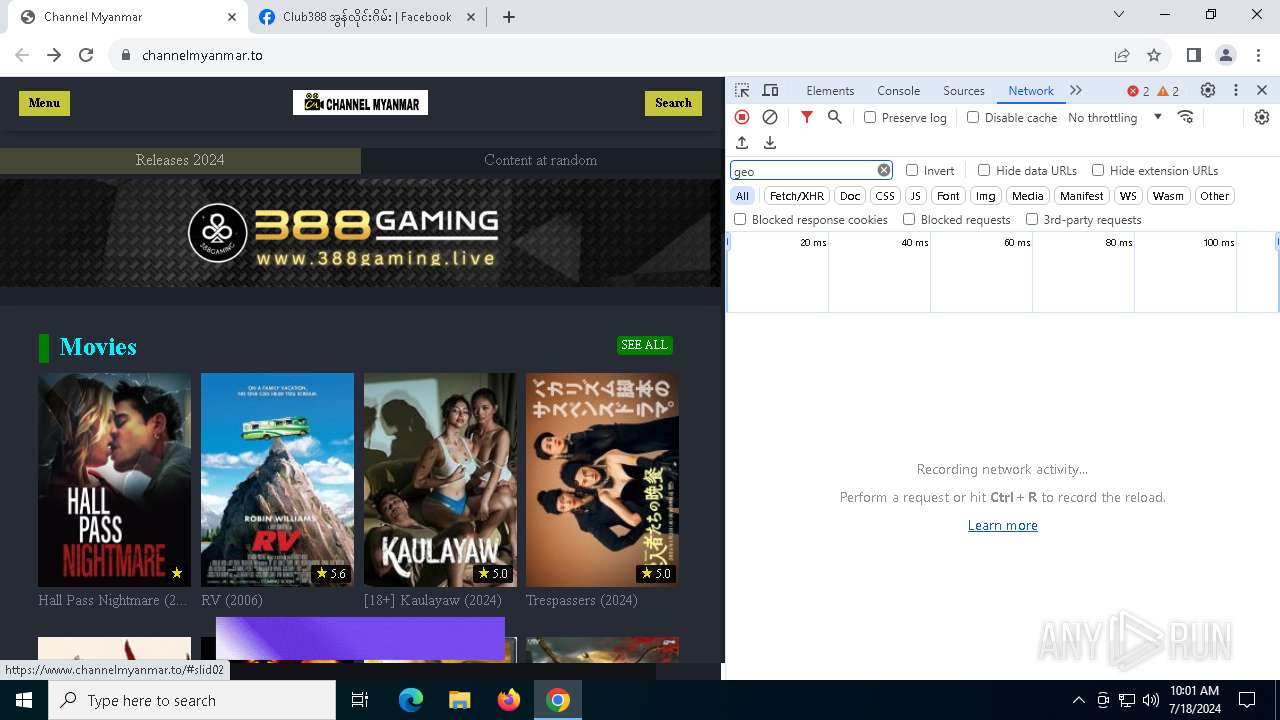The height and width of the screenshot is (720, 1280).
Task: Share this page from the address bar
Action: (1122, 55)
